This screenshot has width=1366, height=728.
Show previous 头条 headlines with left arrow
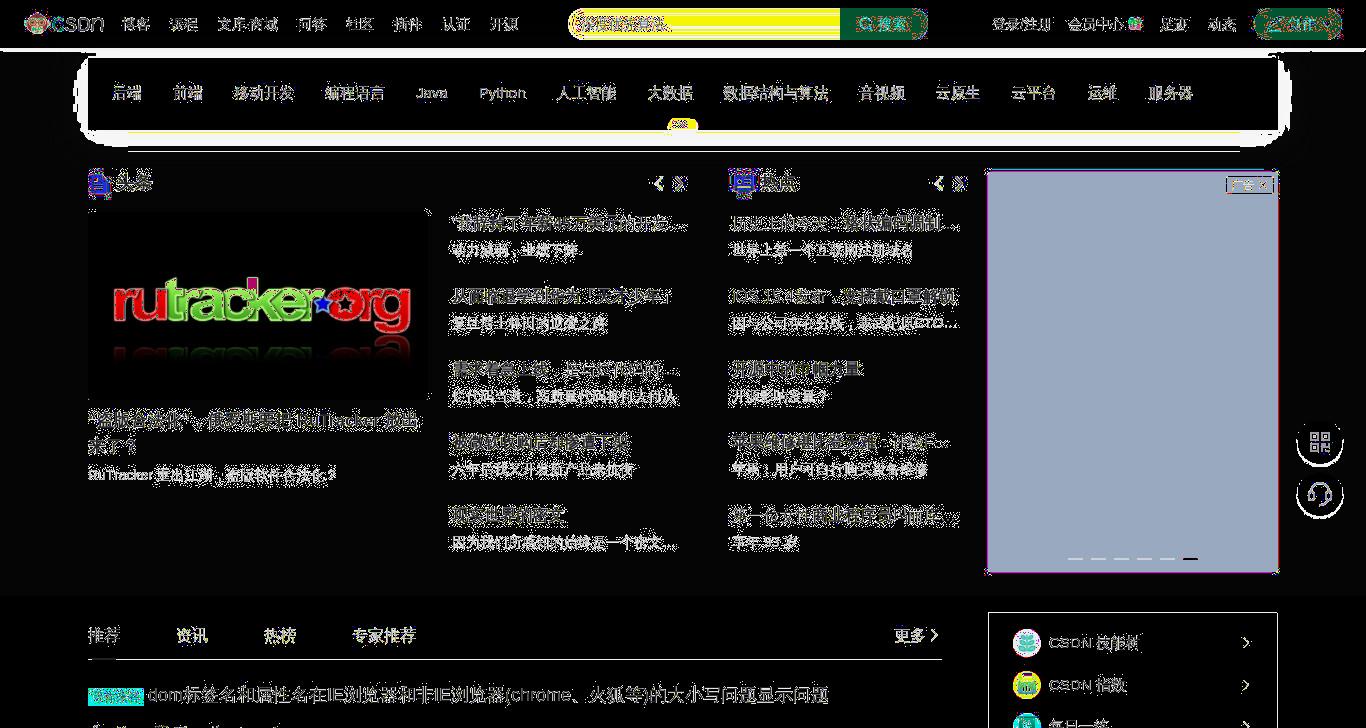658,183
